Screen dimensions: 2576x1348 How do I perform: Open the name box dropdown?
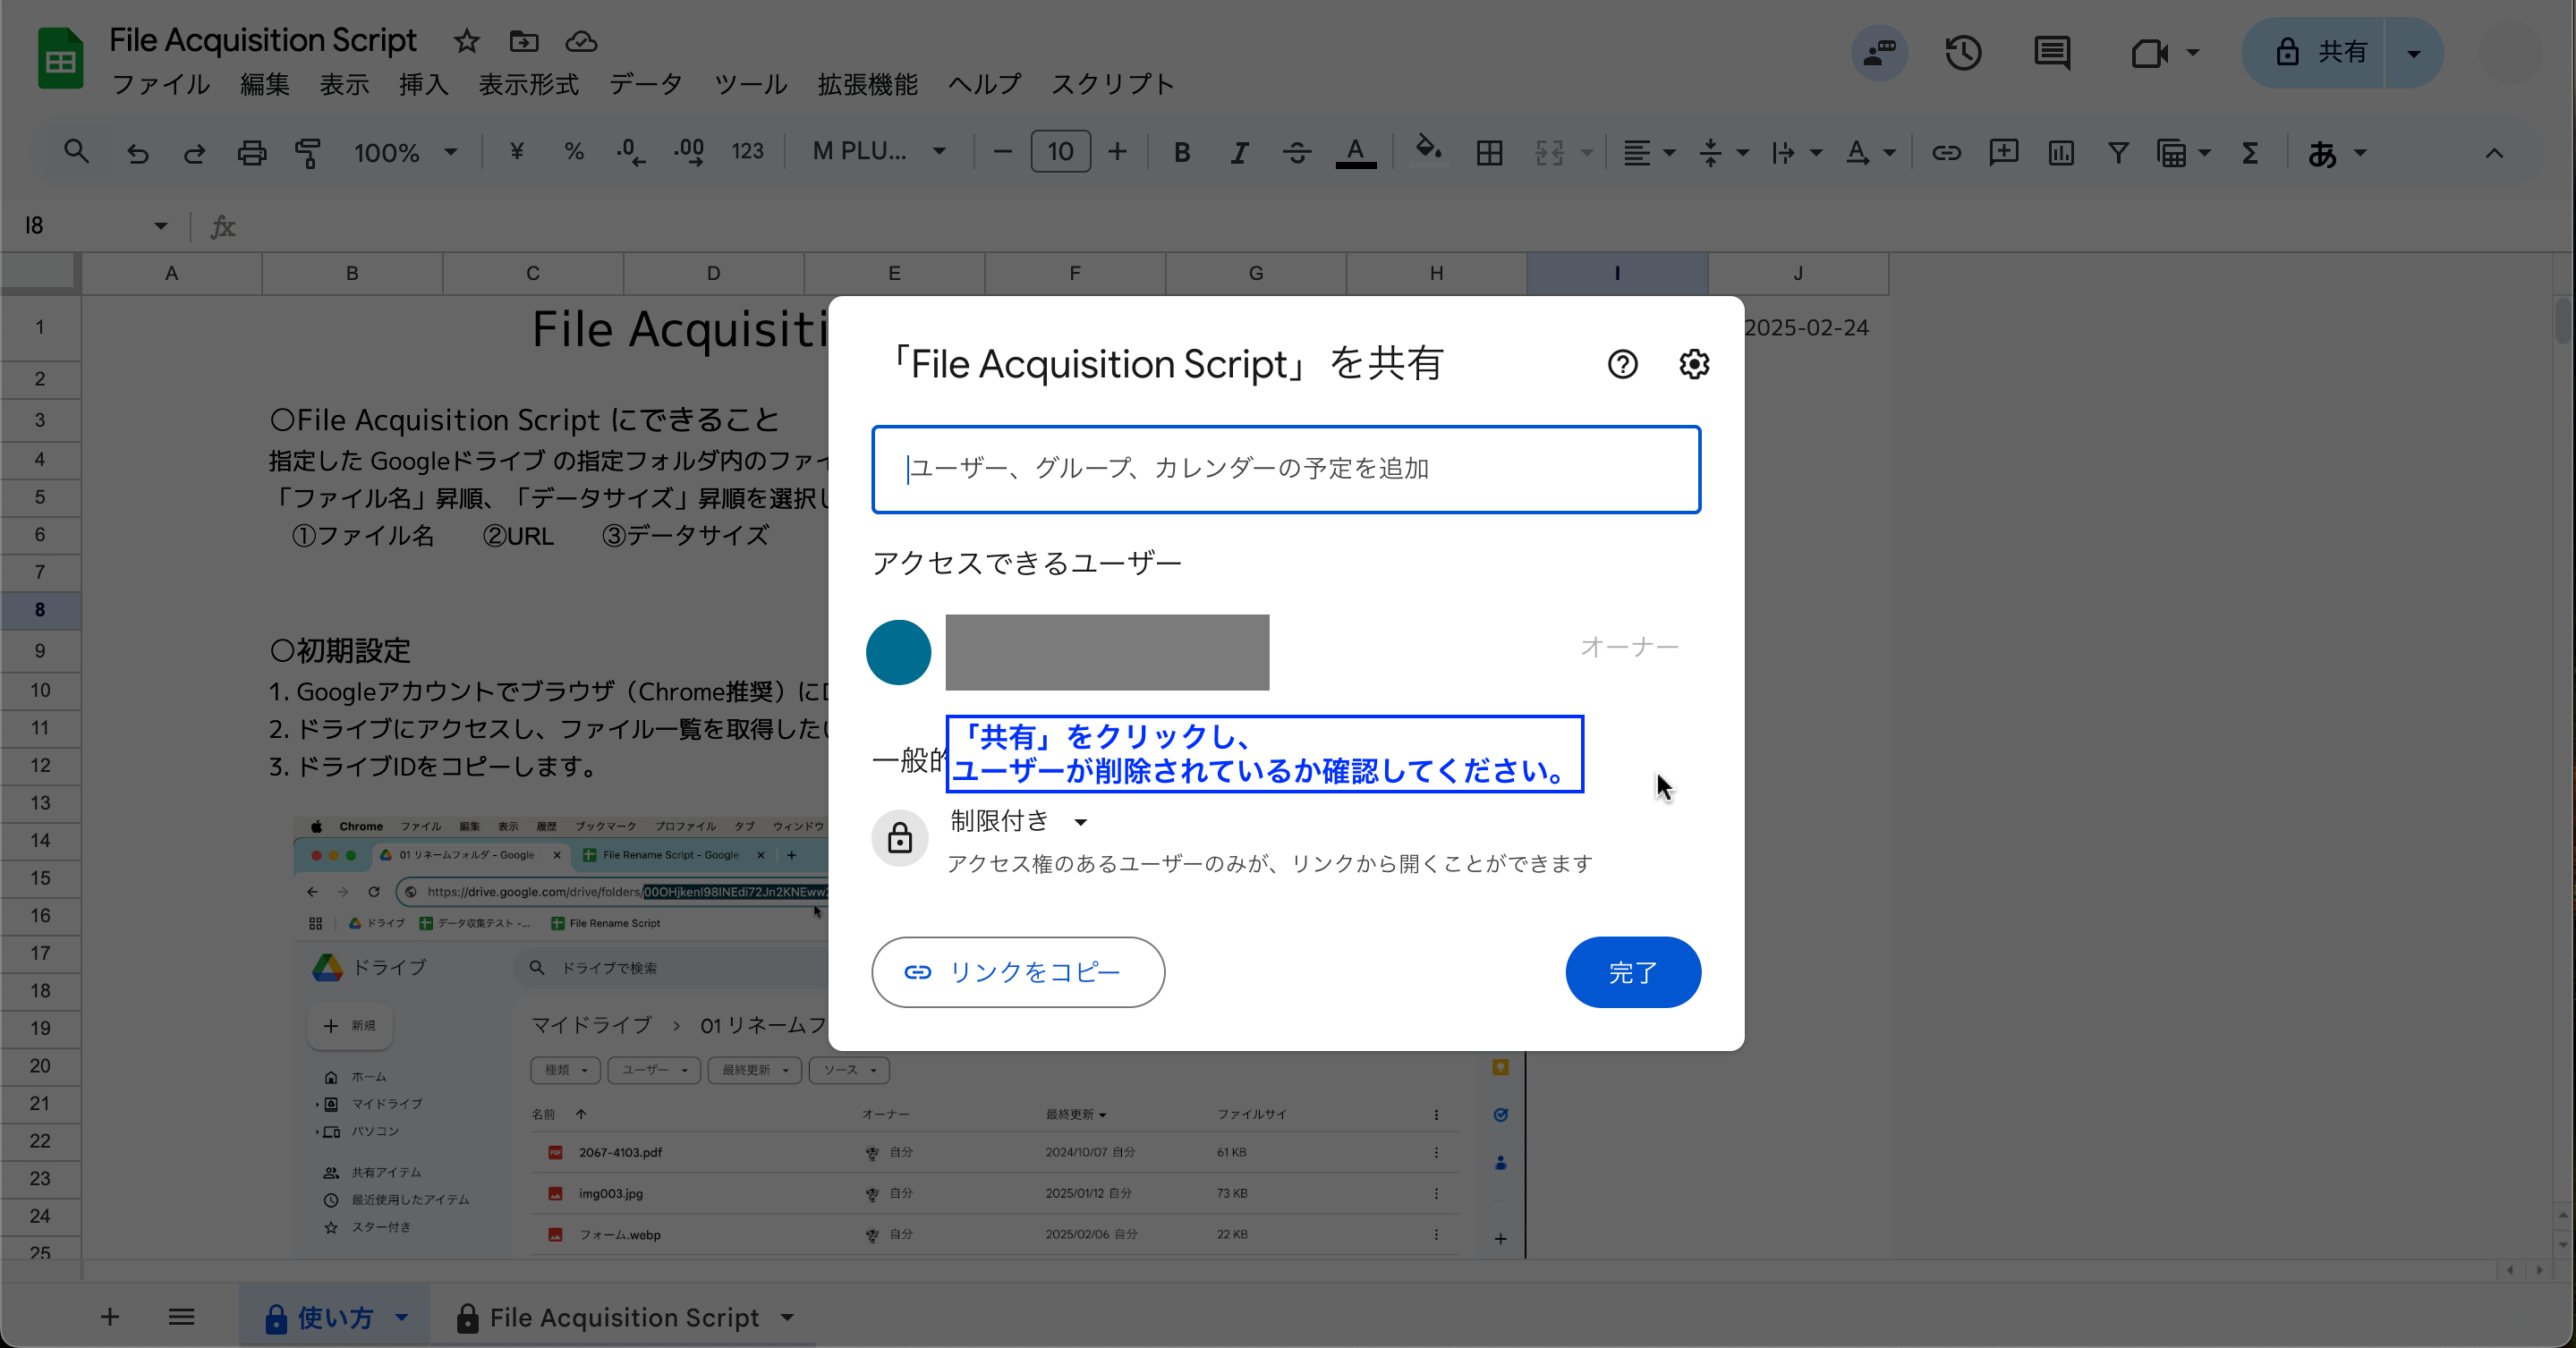[x=160, y=225]
